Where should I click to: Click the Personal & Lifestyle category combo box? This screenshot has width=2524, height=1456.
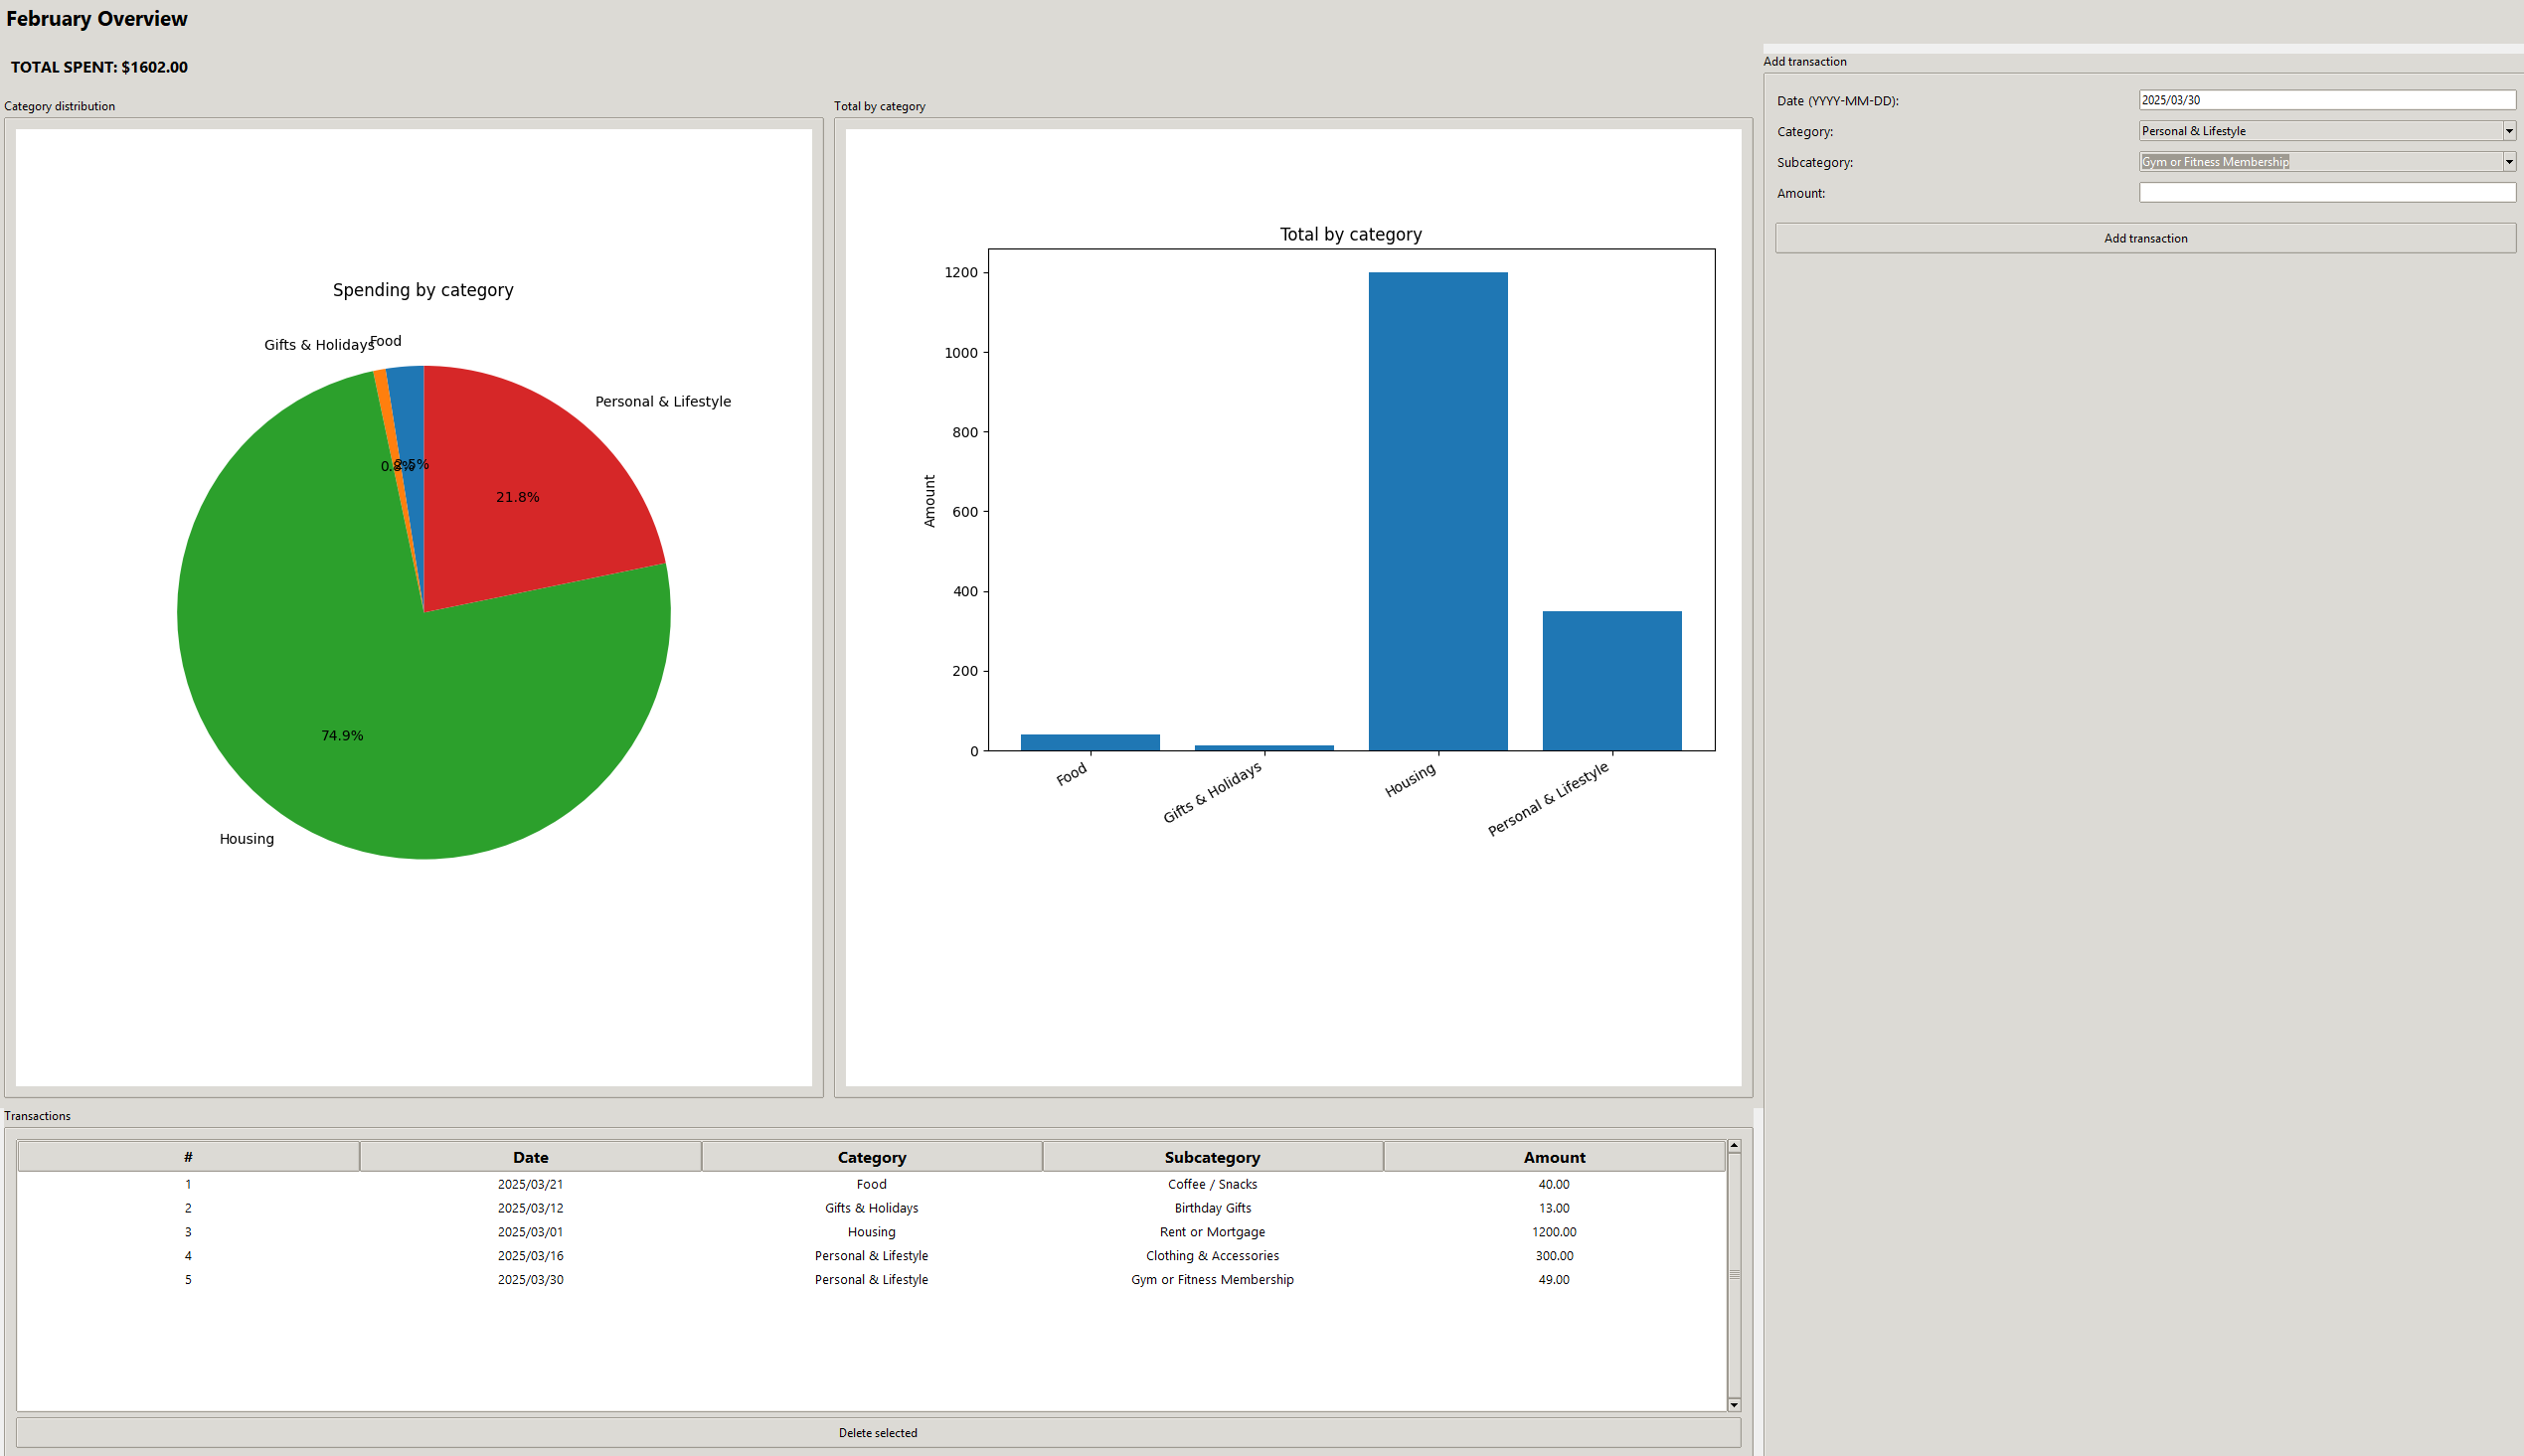pos(2319,131)
